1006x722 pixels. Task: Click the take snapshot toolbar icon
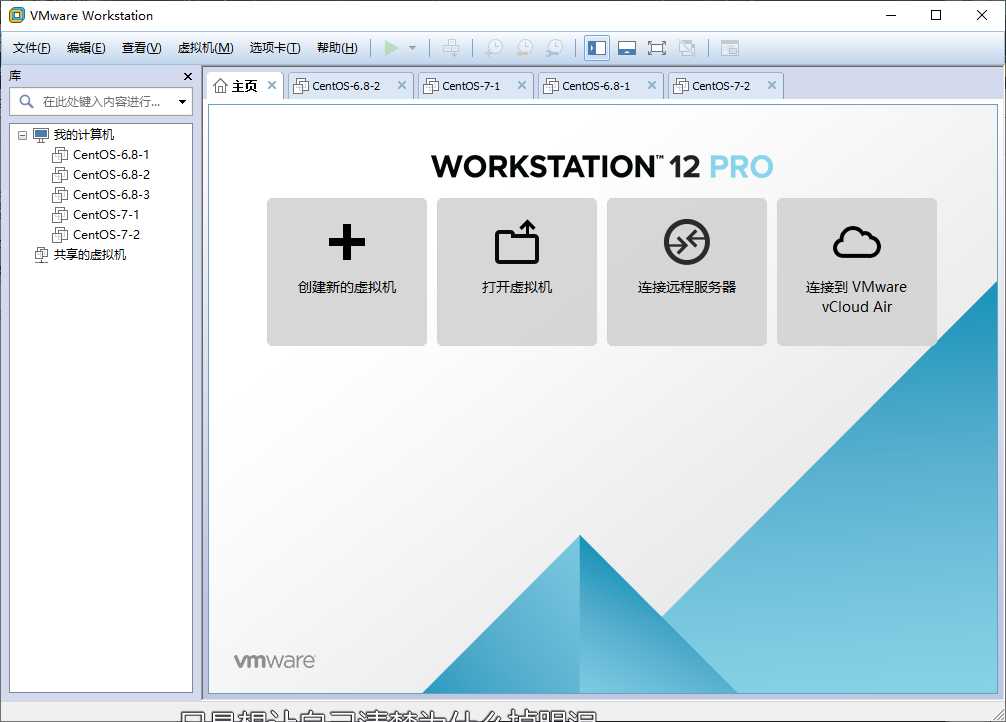tap(494, 48)
